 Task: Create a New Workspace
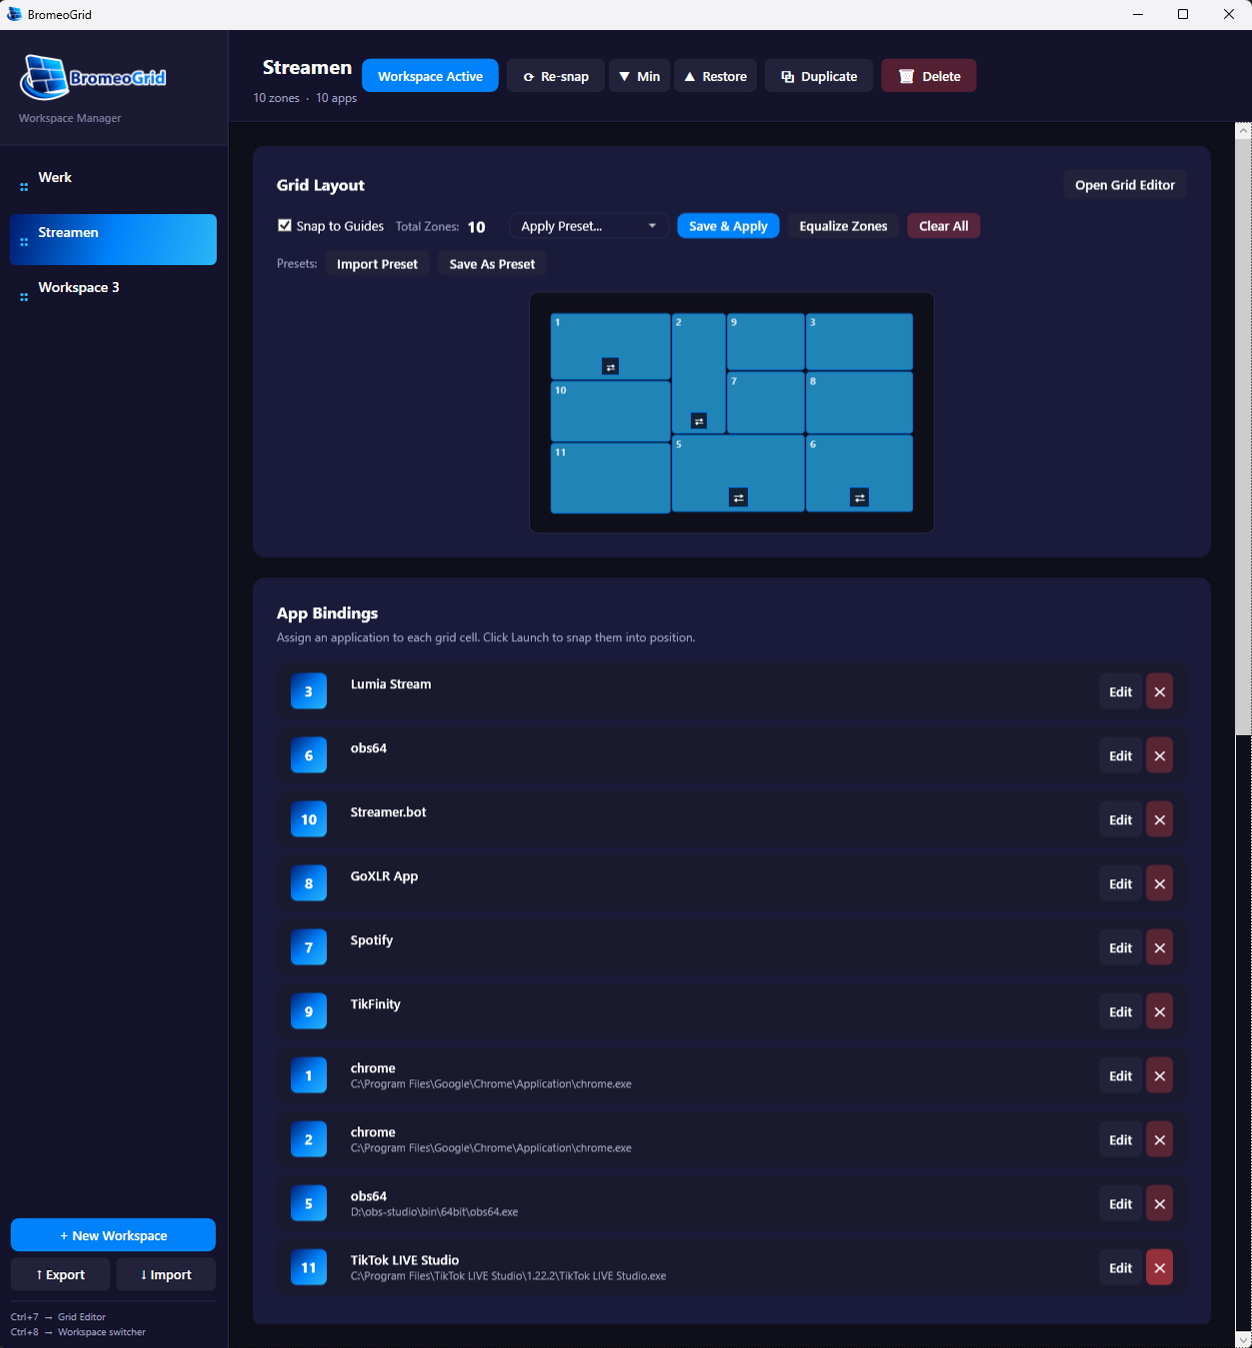point(113,1234)
